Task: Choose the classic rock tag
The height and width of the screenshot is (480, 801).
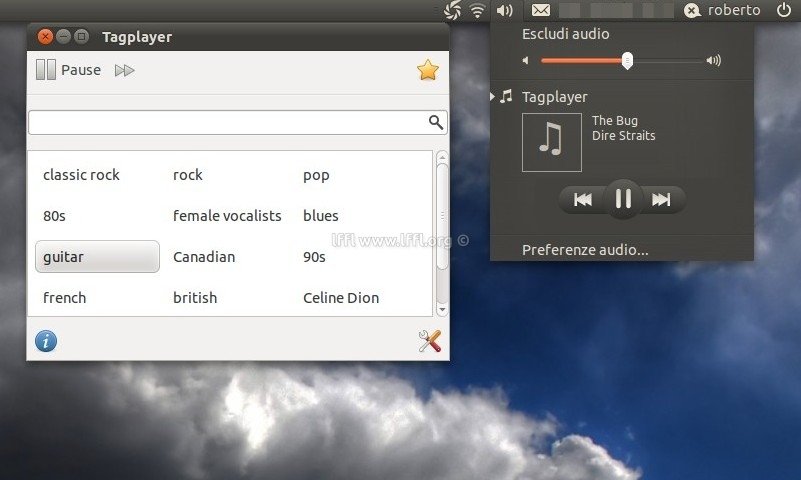Action: tap(81, 175)
